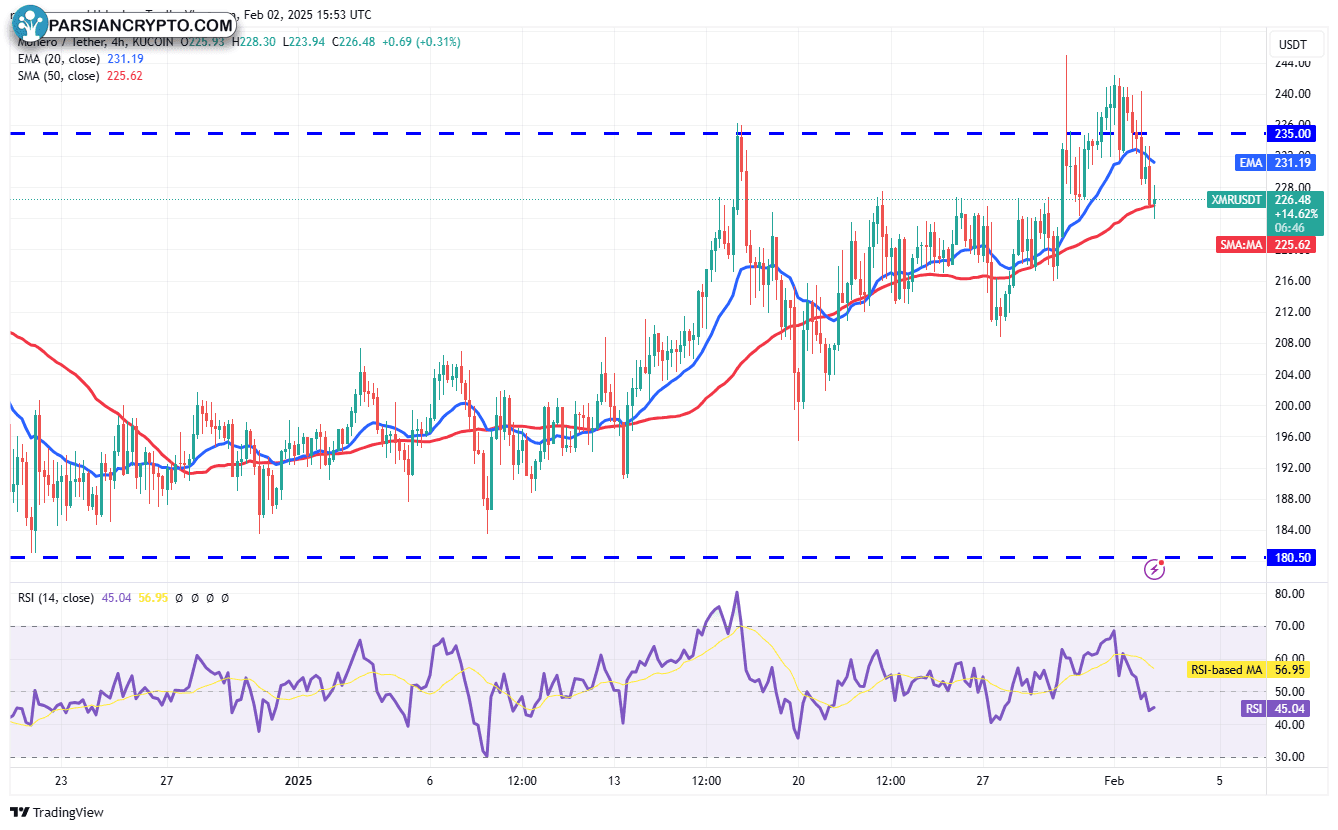
Task: Select the SMA (50, close) indicator legend
Action: pyautogui.click(x=59, y=76)
